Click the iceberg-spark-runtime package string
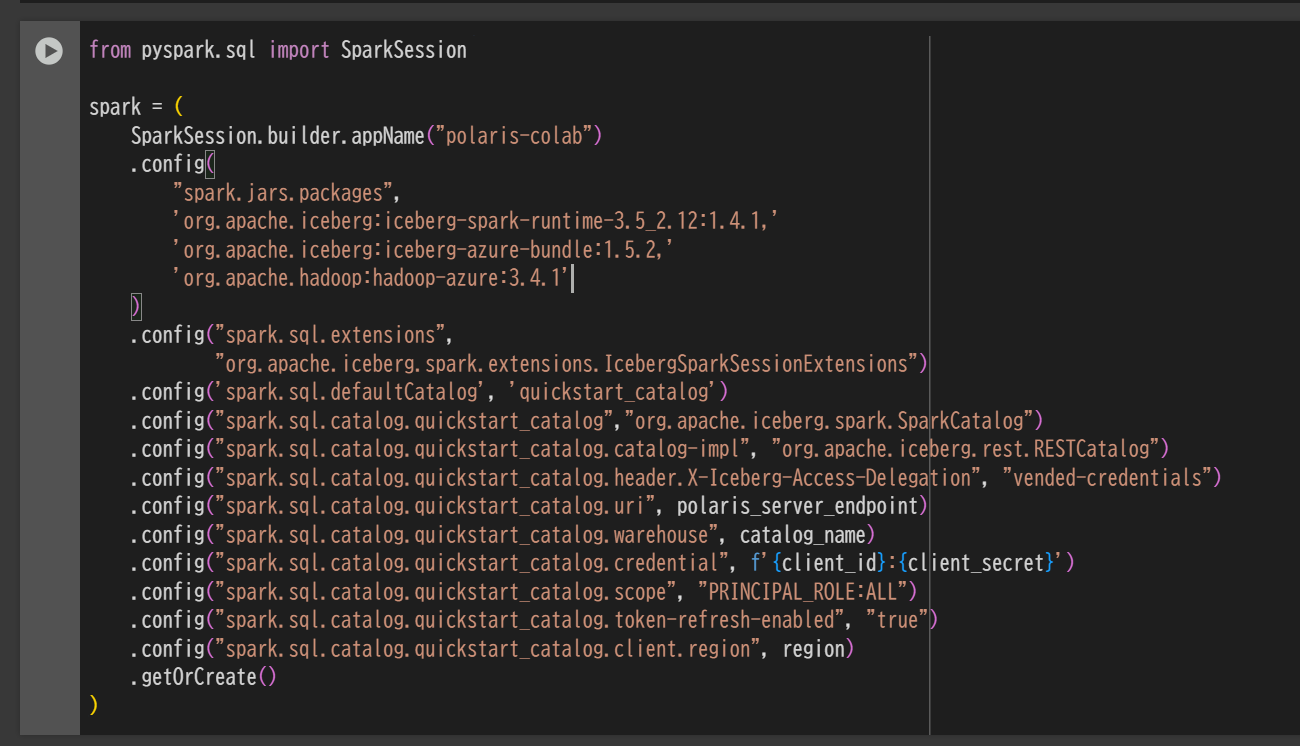 pos(474,222)
